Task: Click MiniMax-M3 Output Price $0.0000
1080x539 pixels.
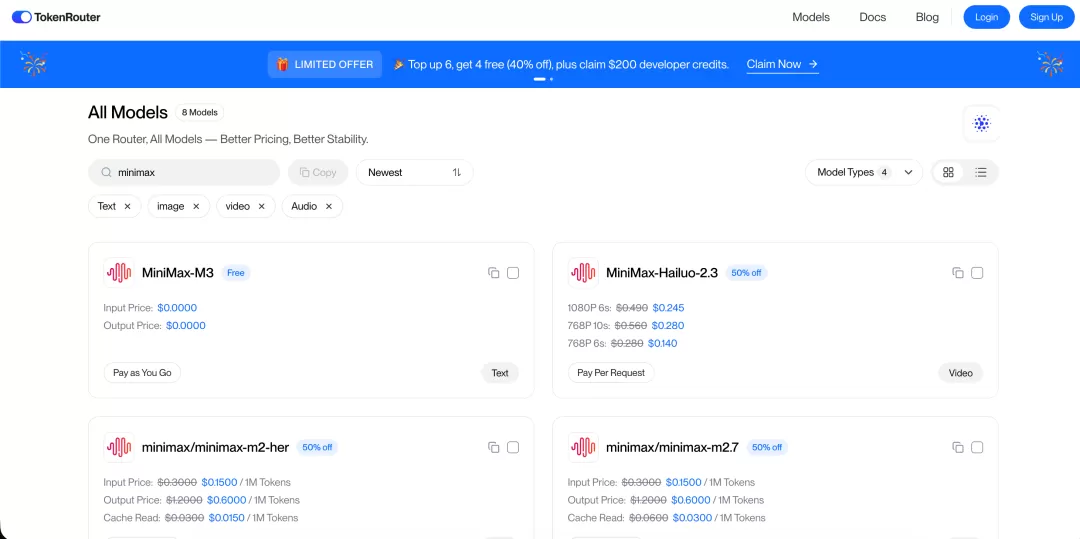Action: click(x=186, y=326)
